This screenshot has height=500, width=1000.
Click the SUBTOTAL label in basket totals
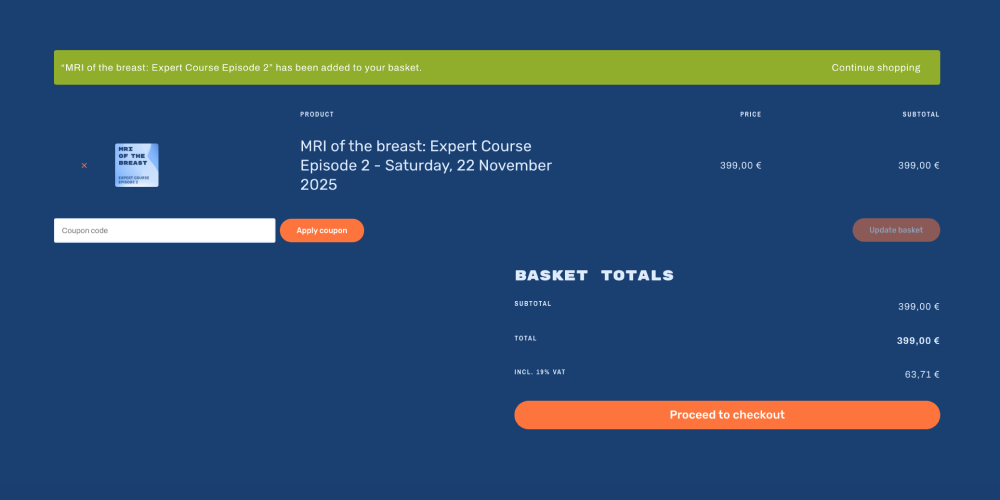(x=533, y=304)
